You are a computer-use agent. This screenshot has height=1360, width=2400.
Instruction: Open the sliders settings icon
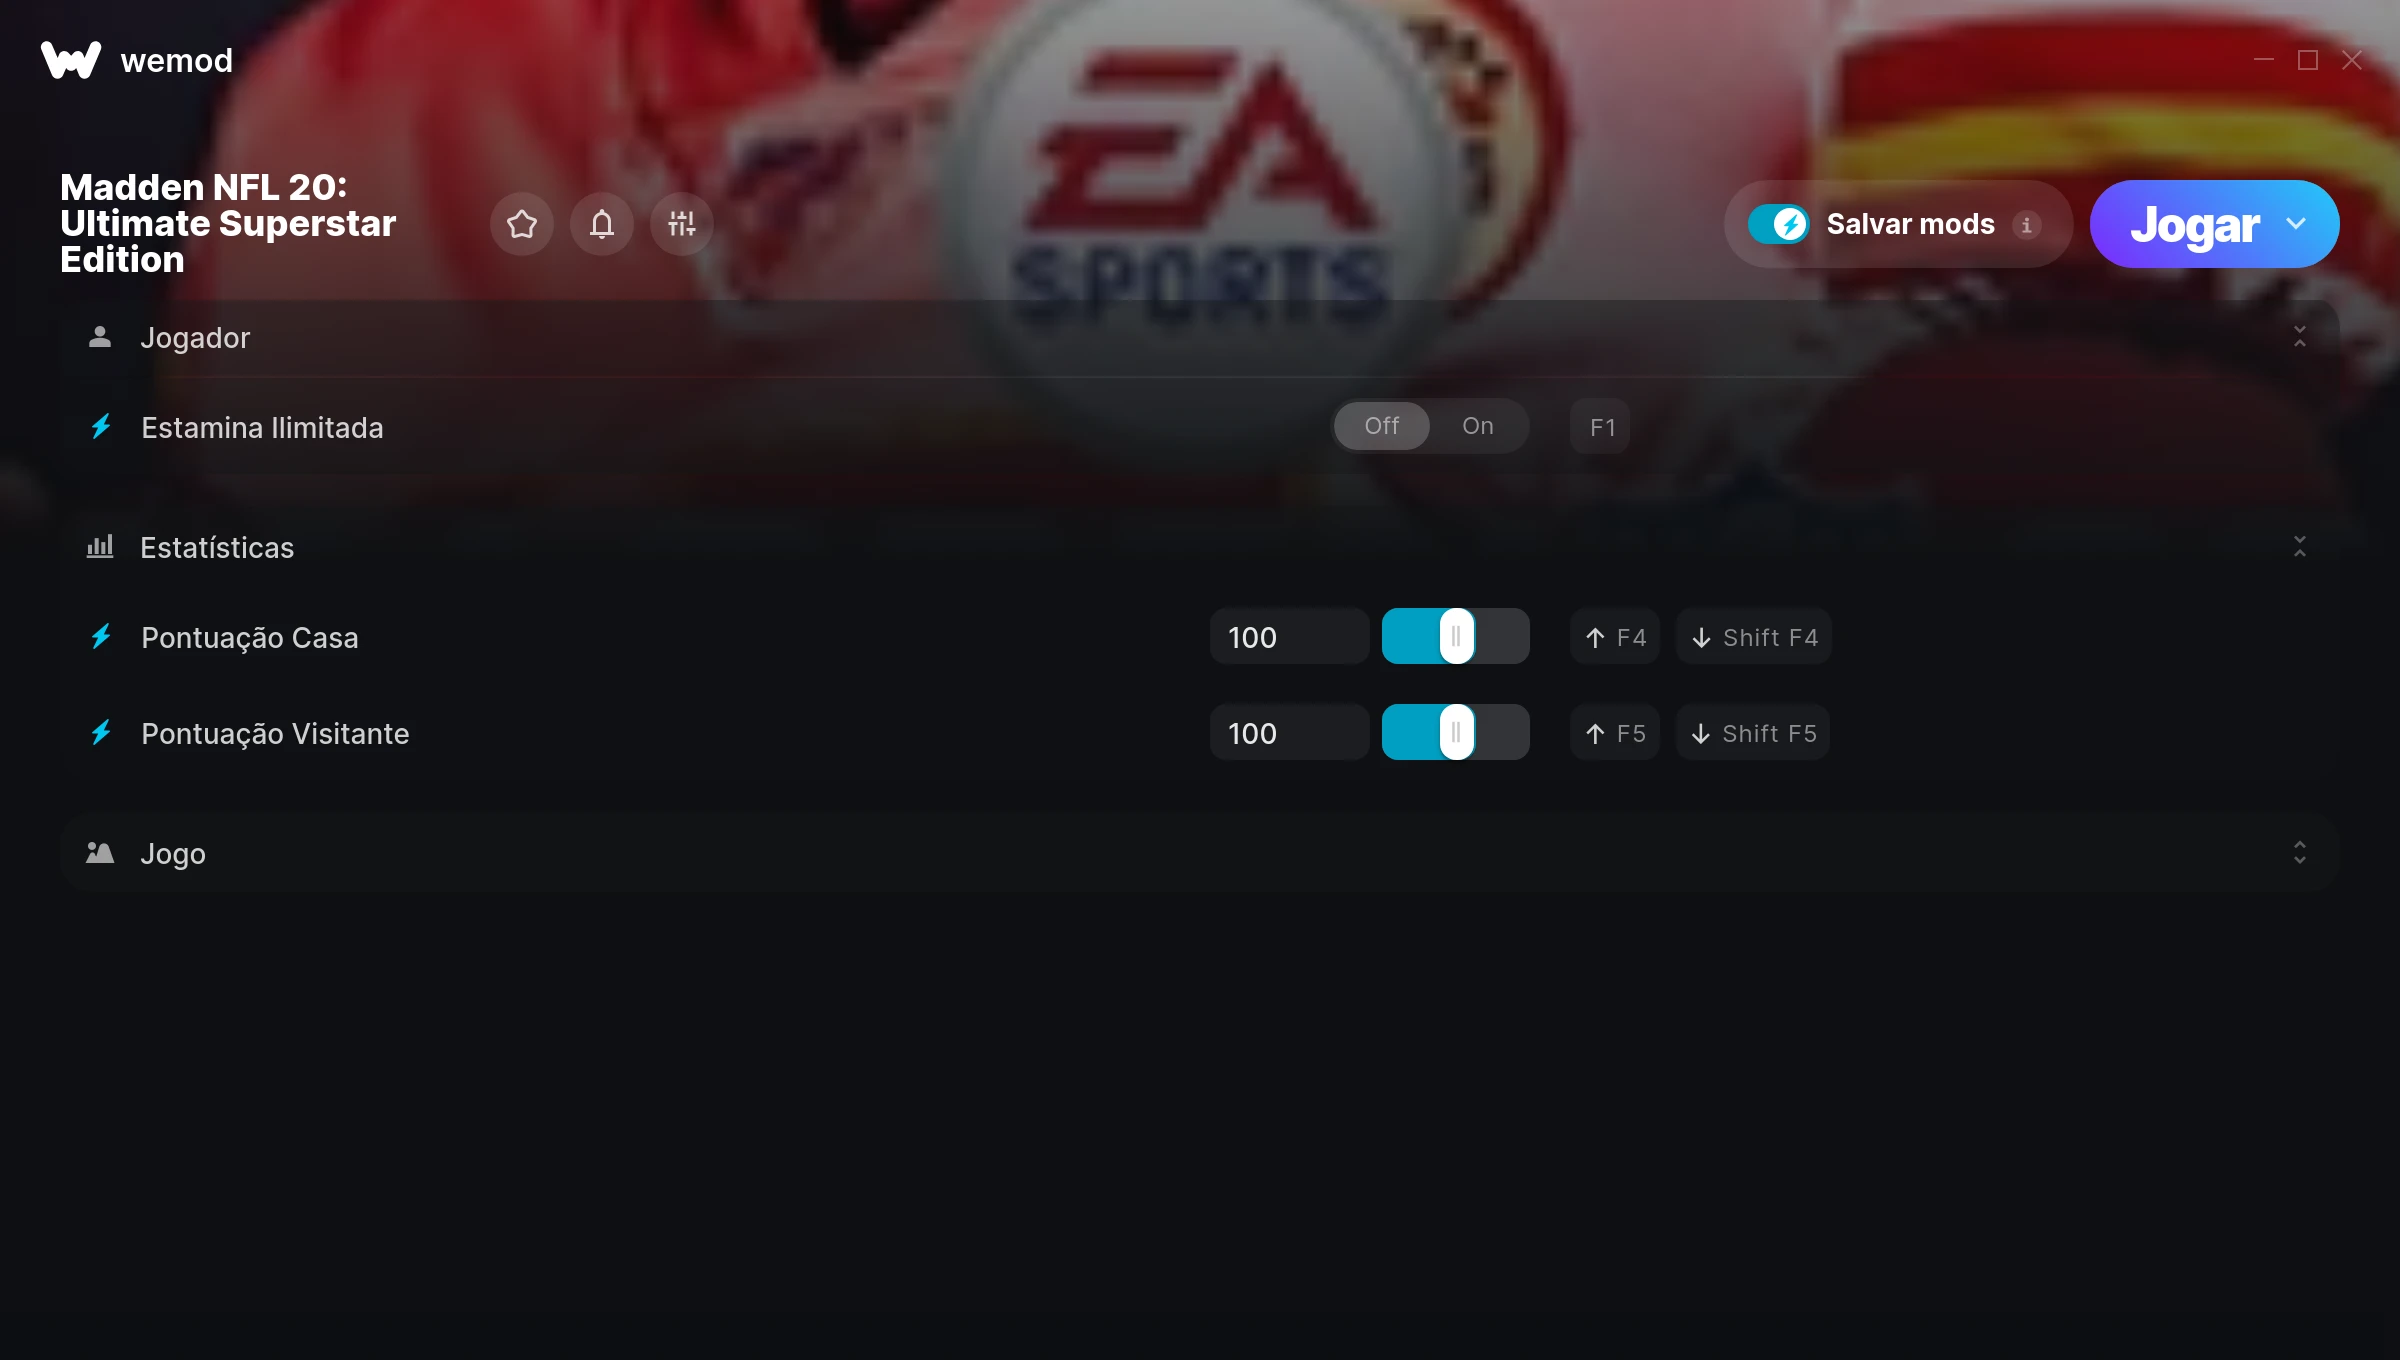click(x=682, y=224)
